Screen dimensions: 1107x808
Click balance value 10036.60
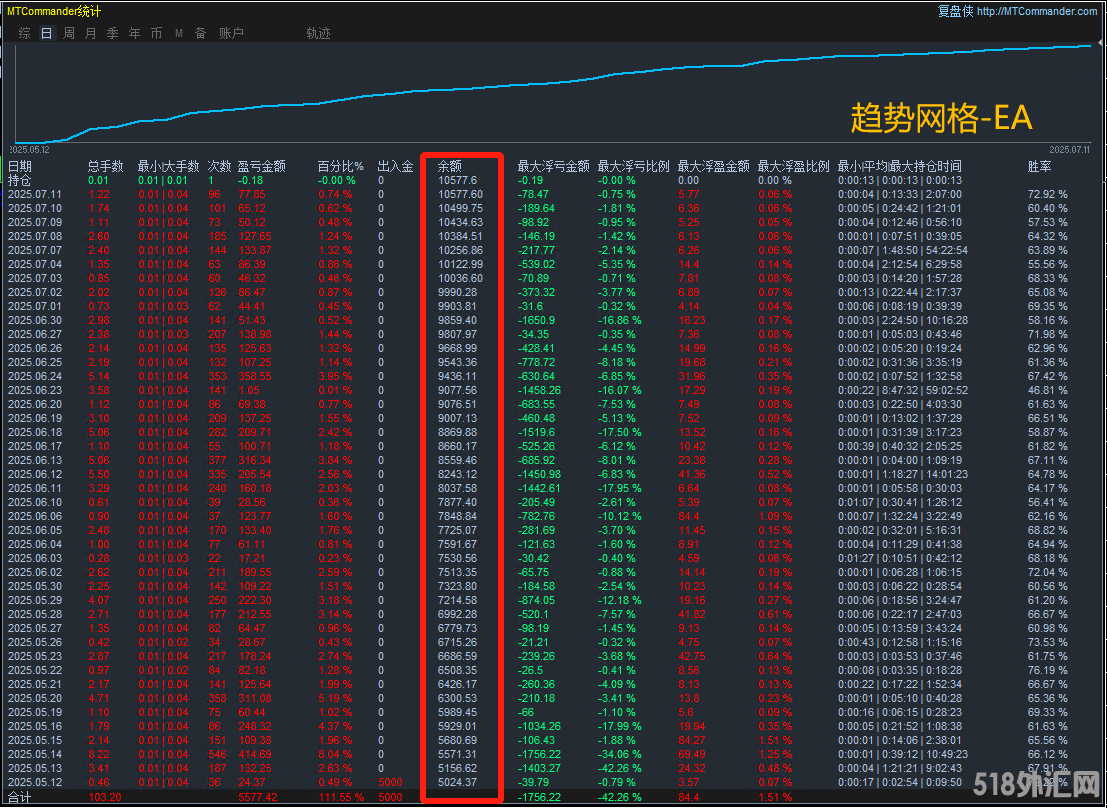[x=460, y=278]
